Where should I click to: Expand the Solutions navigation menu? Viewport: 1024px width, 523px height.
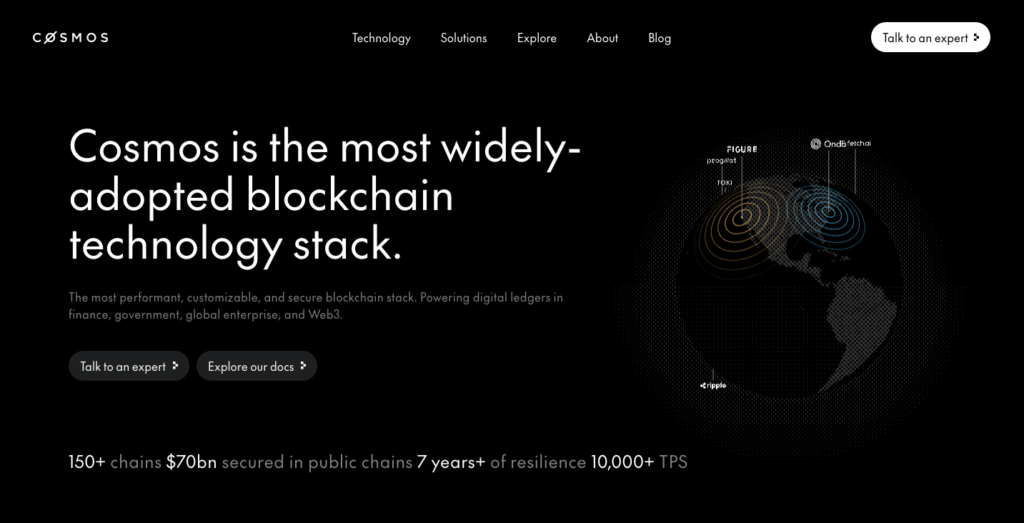click(x=463, y=38)
